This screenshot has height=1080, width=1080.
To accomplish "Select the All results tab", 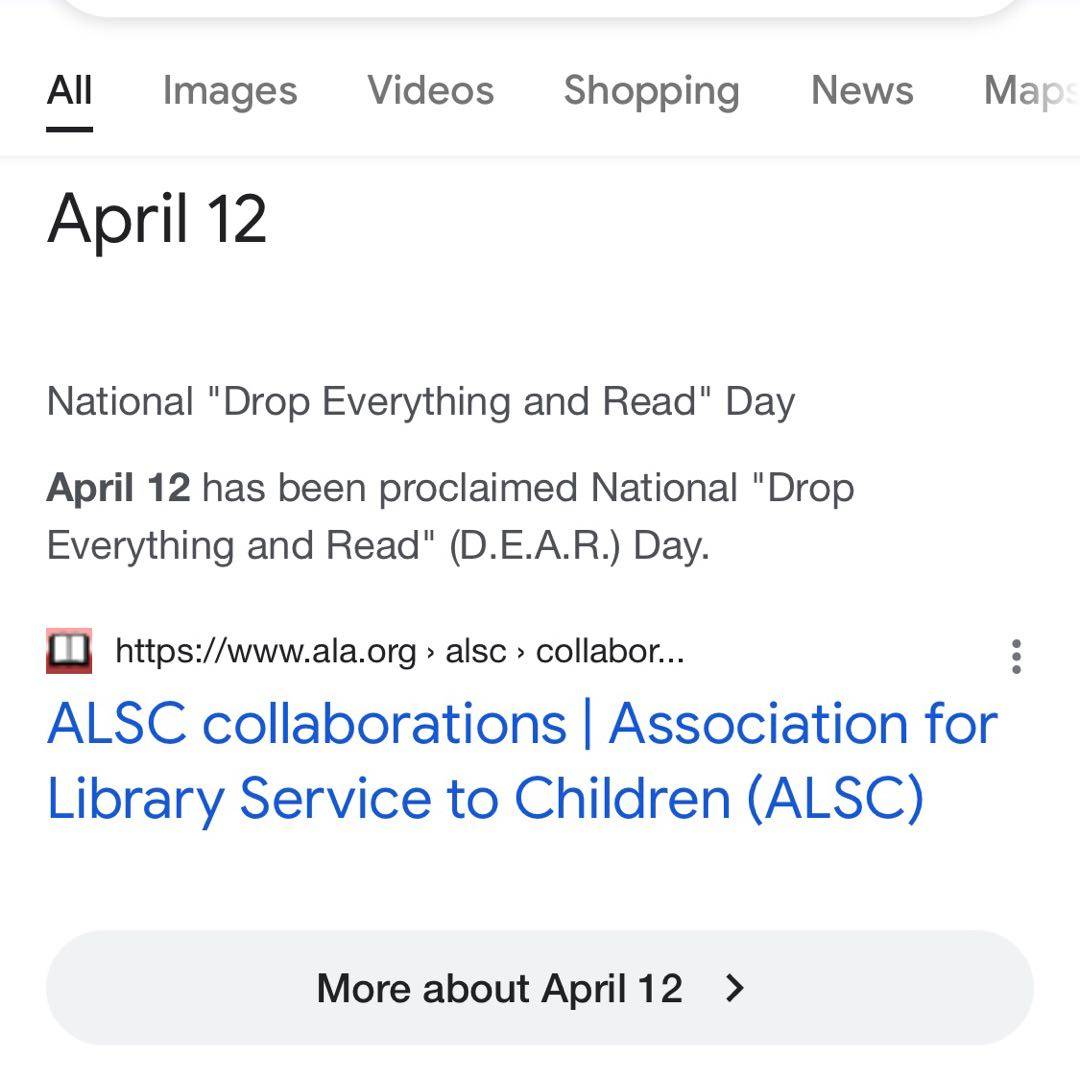I will click(x=69, y=91).
